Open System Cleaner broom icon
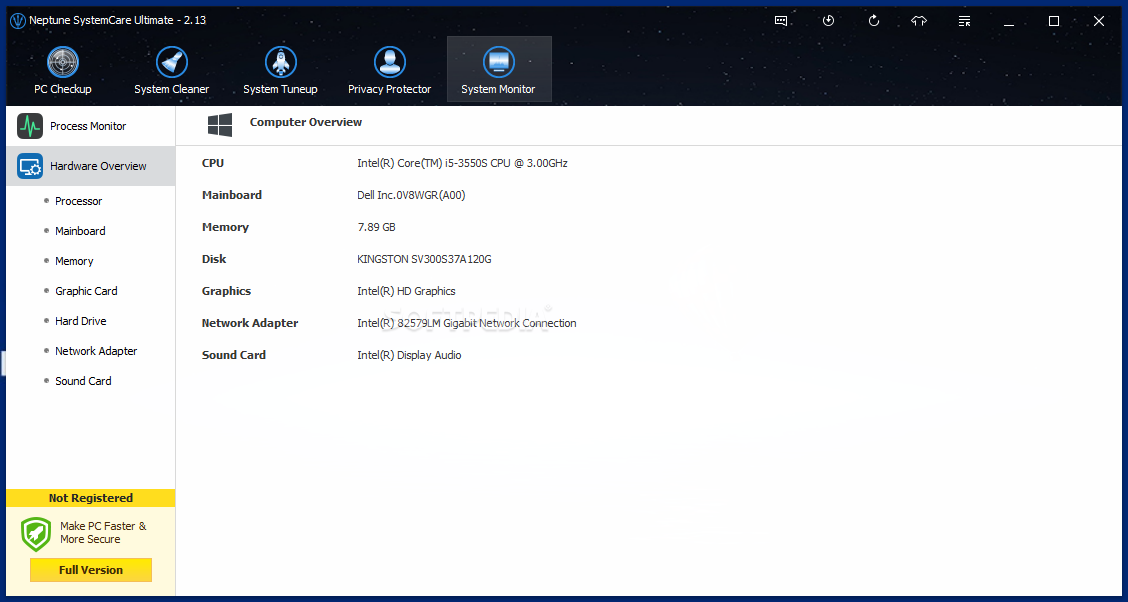The height and width of the screenshot is (602, 1128). point(172,63)
